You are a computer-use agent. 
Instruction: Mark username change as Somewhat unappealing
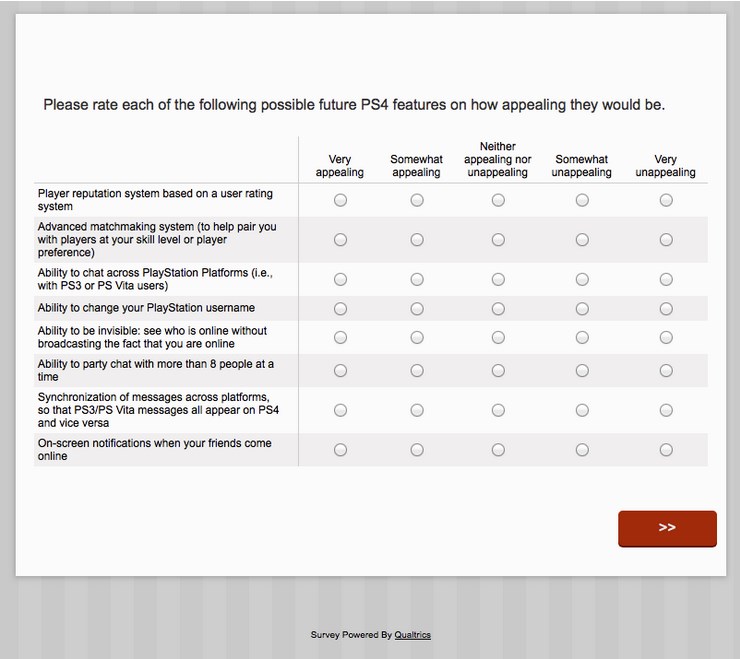tap(582, 309)
